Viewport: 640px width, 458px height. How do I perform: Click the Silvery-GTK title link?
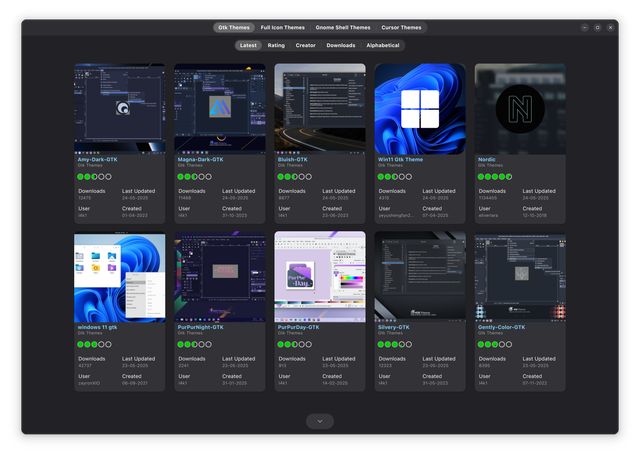(393, 327)
